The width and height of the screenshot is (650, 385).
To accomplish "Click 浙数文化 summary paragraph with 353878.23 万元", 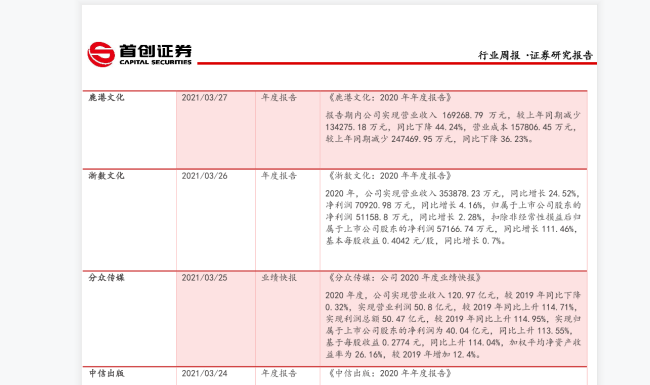I will pos(453,217).
